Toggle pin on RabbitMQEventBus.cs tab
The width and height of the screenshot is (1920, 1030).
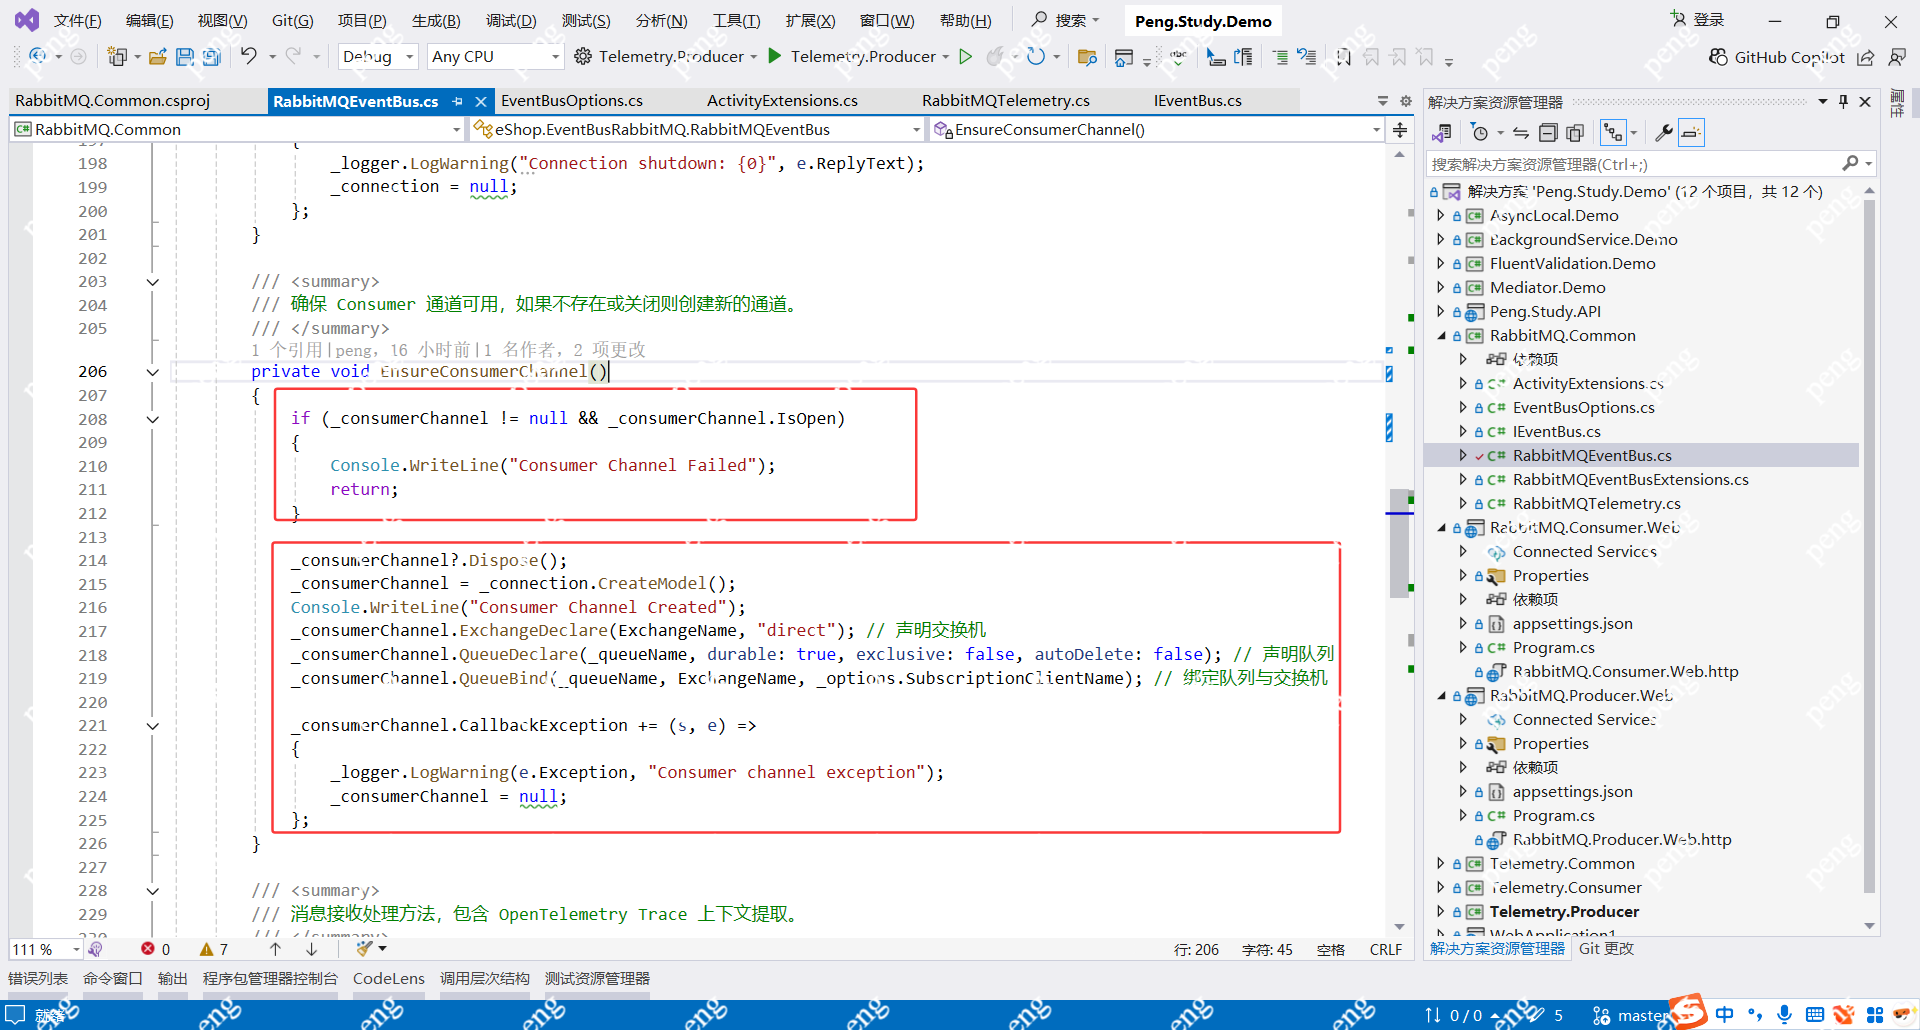458,101
